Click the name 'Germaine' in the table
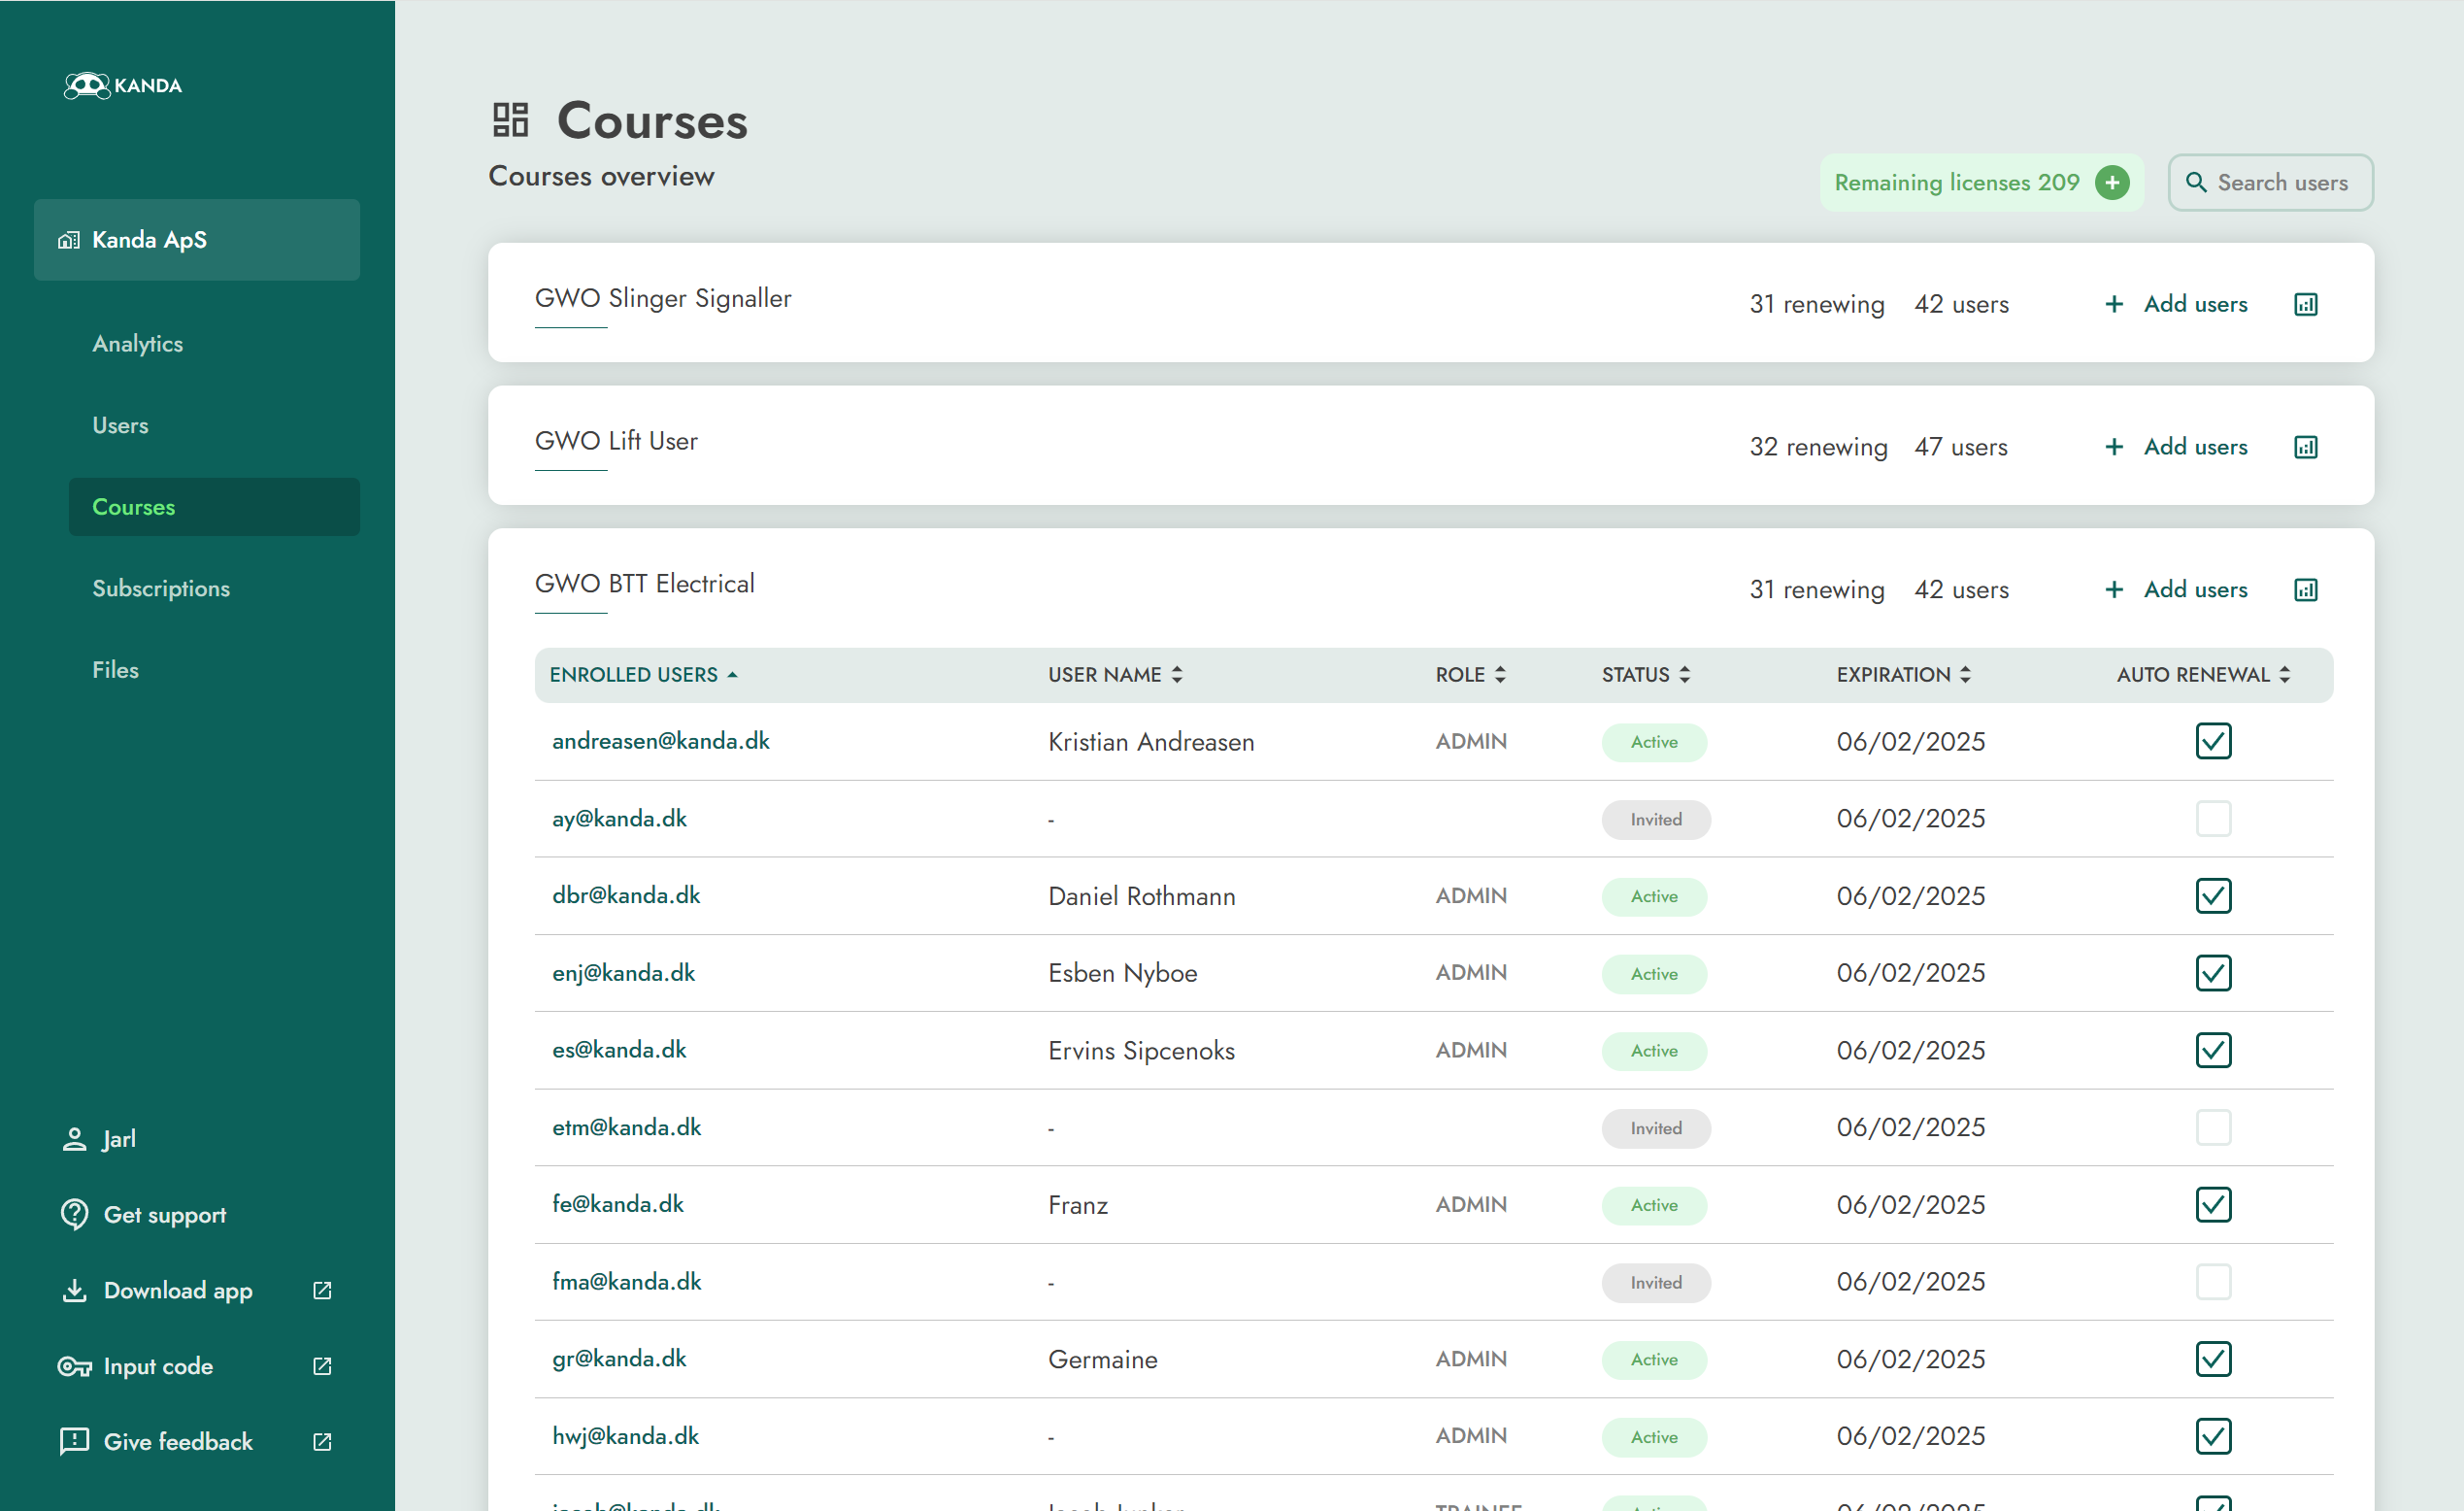 1102,1360
